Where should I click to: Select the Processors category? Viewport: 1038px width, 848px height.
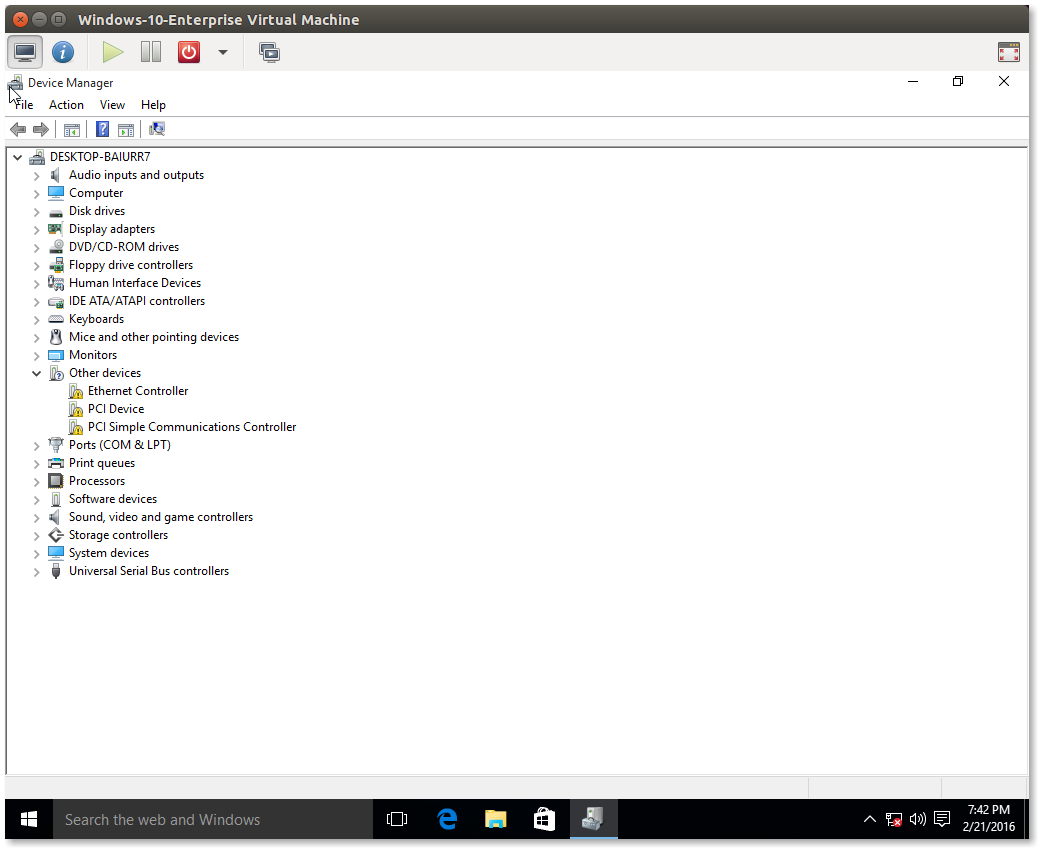[97, 481]
